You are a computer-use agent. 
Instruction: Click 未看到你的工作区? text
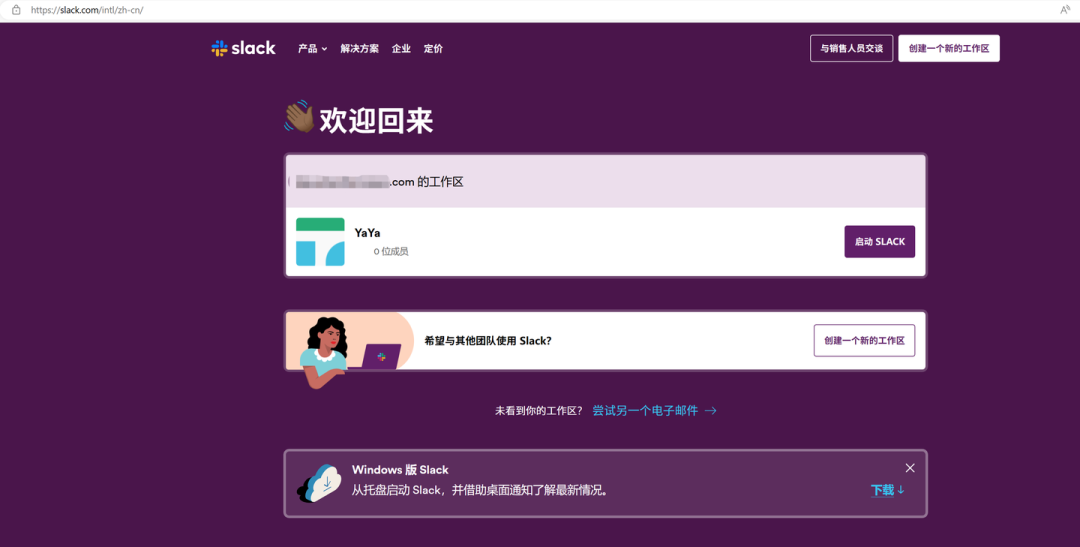click(x=539, y=411)
